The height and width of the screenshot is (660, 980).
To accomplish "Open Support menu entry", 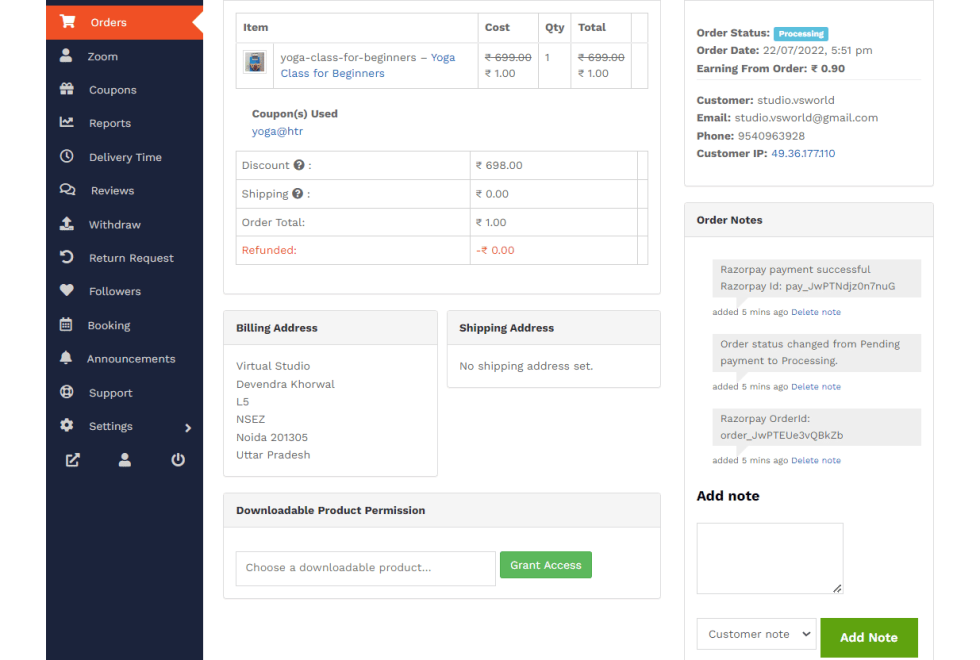I will click(124, 392).
